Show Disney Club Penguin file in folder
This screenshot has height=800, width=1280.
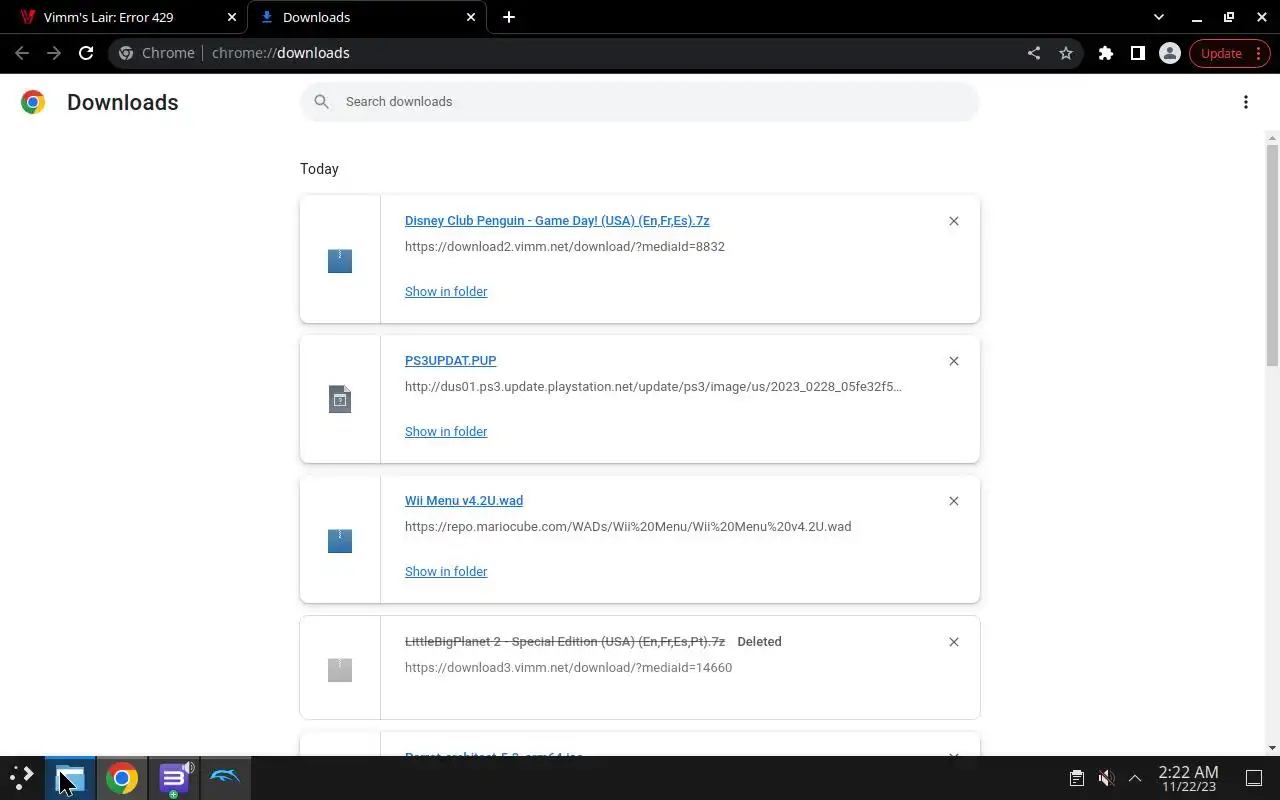[446, 291]
